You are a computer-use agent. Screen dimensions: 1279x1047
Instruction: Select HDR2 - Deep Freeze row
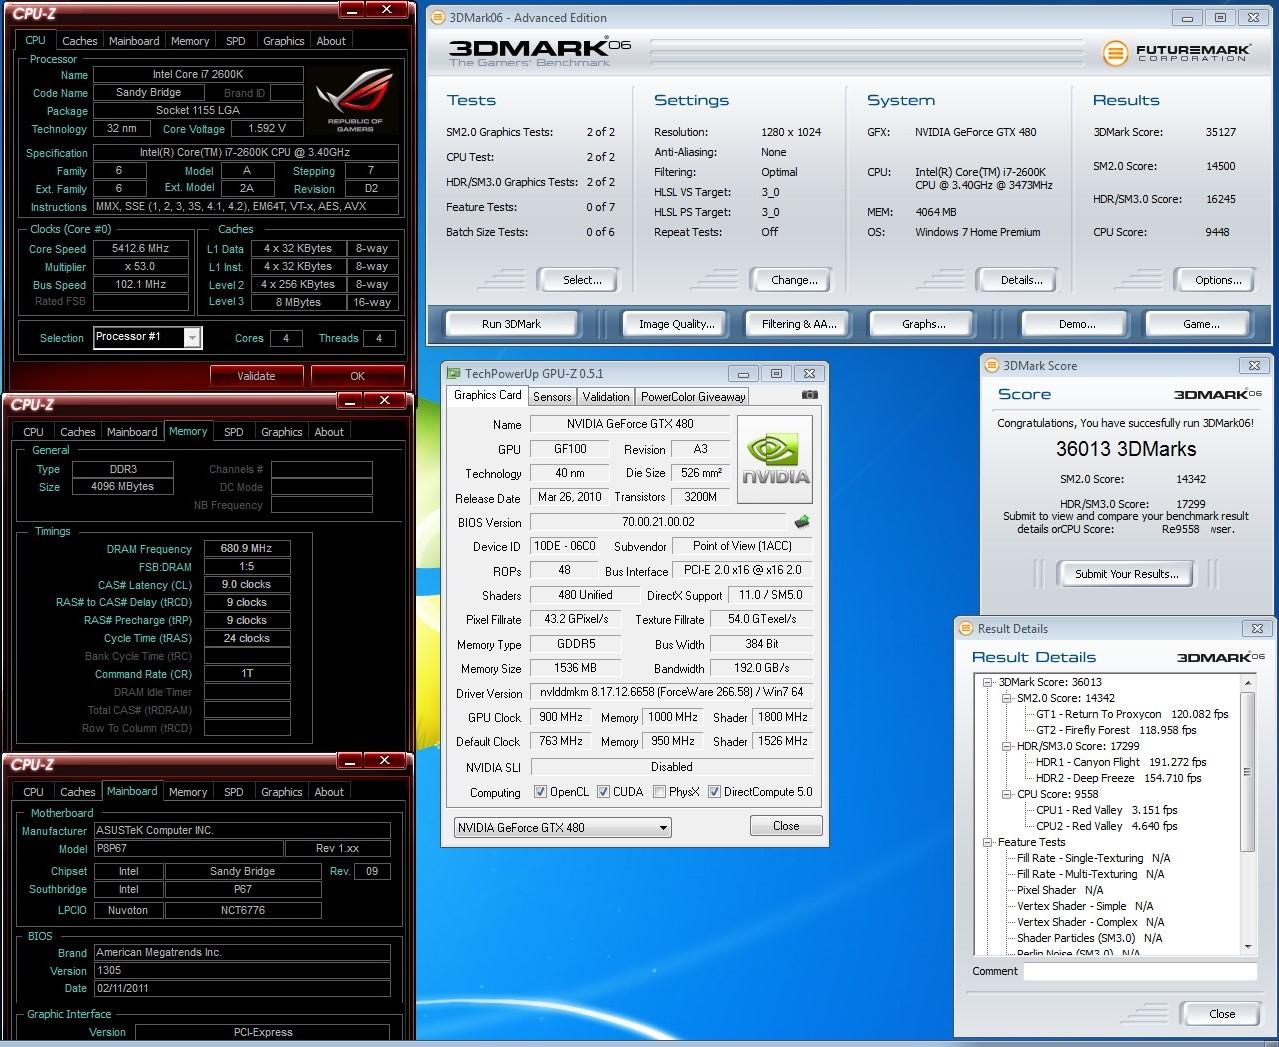(1118, 778)
